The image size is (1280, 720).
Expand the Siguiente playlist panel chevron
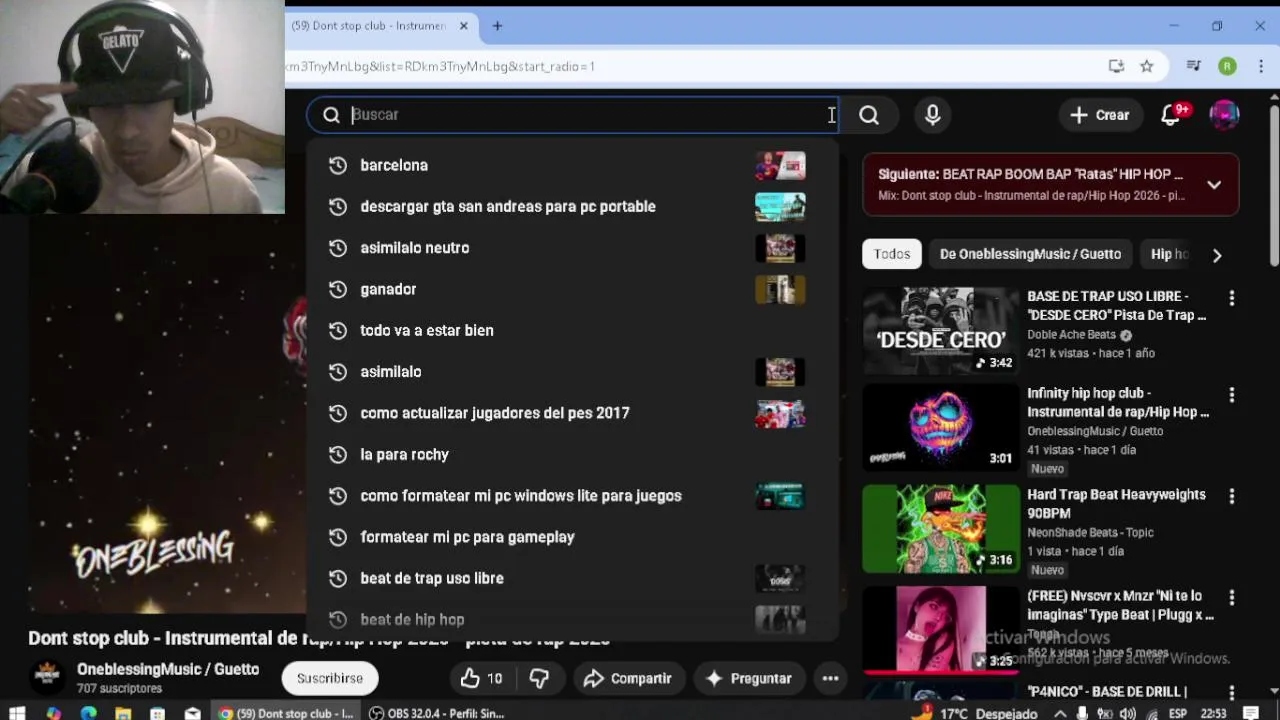[1214, 185]
